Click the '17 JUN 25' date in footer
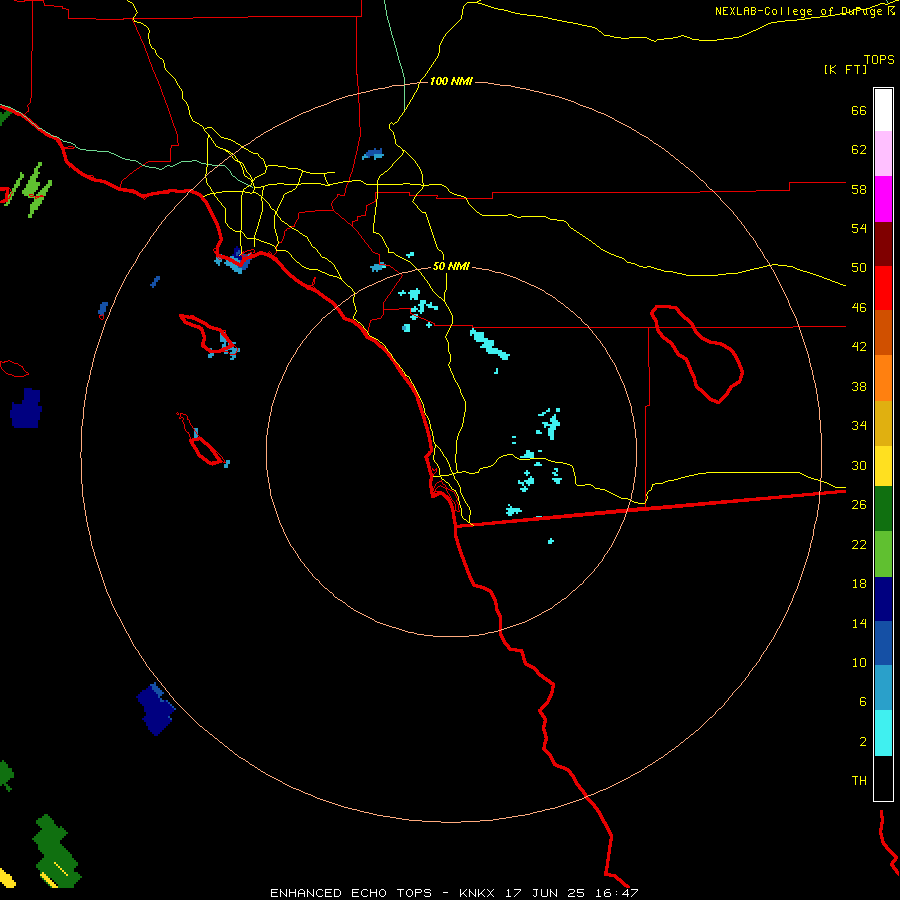 point(545,893)
